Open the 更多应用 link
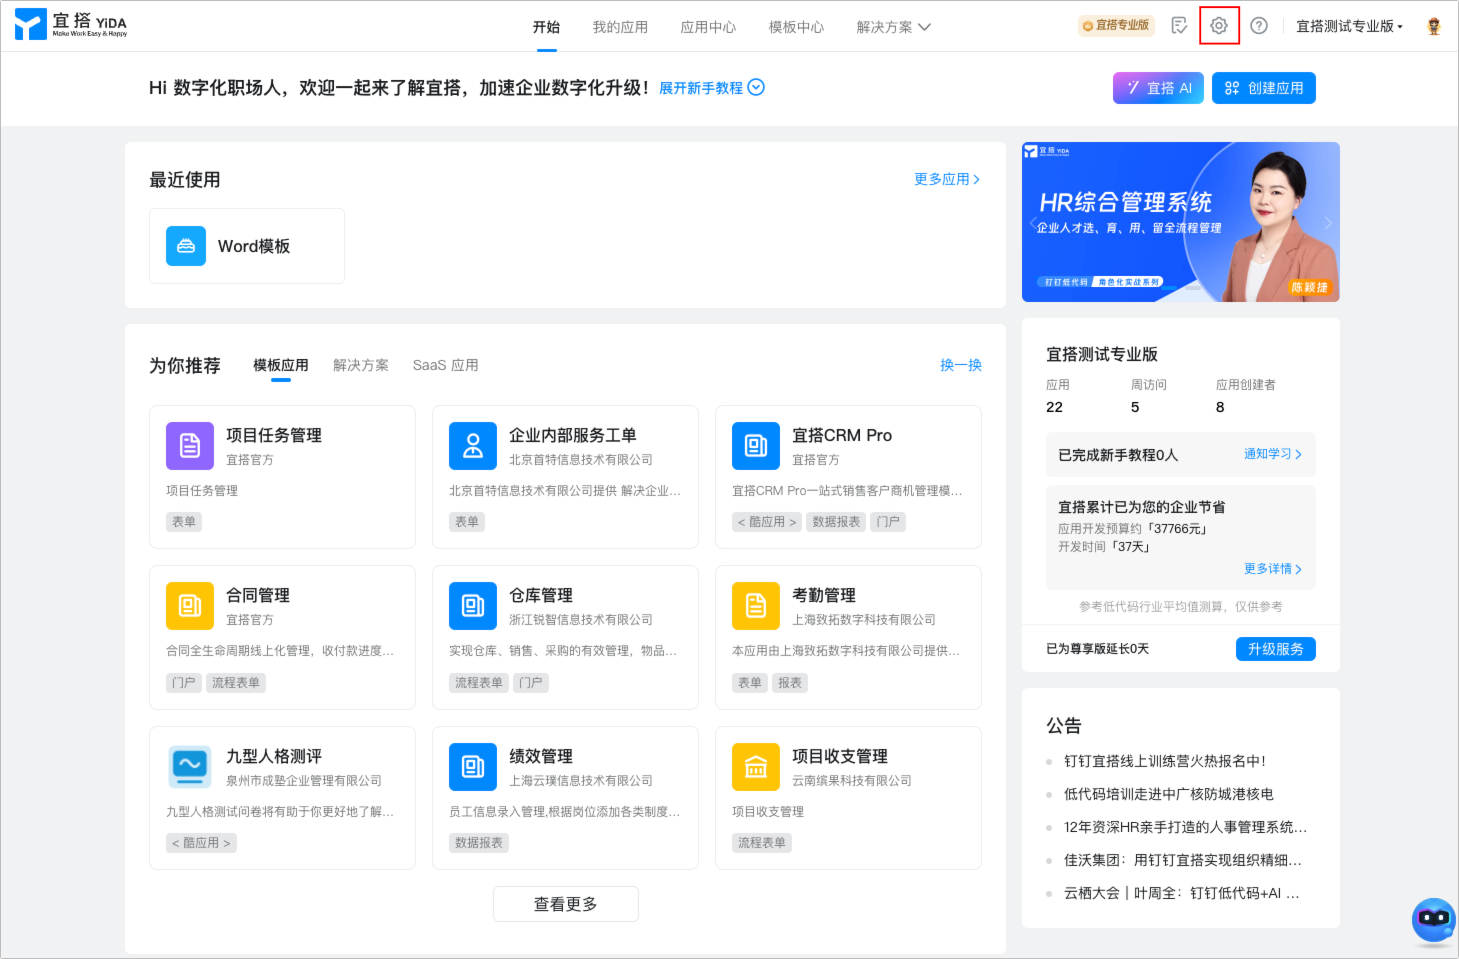This screenshot has width=1459, height=959. coord(947,179)
